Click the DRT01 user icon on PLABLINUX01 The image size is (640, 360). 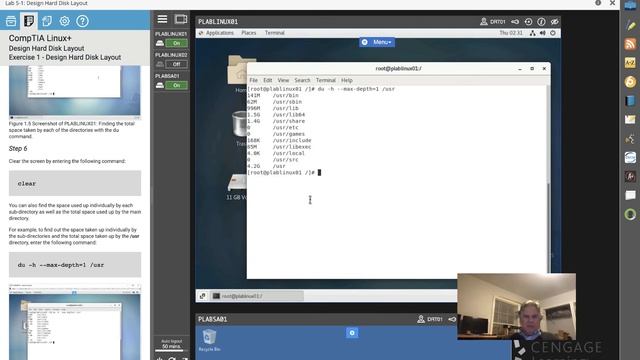(484, 22)
